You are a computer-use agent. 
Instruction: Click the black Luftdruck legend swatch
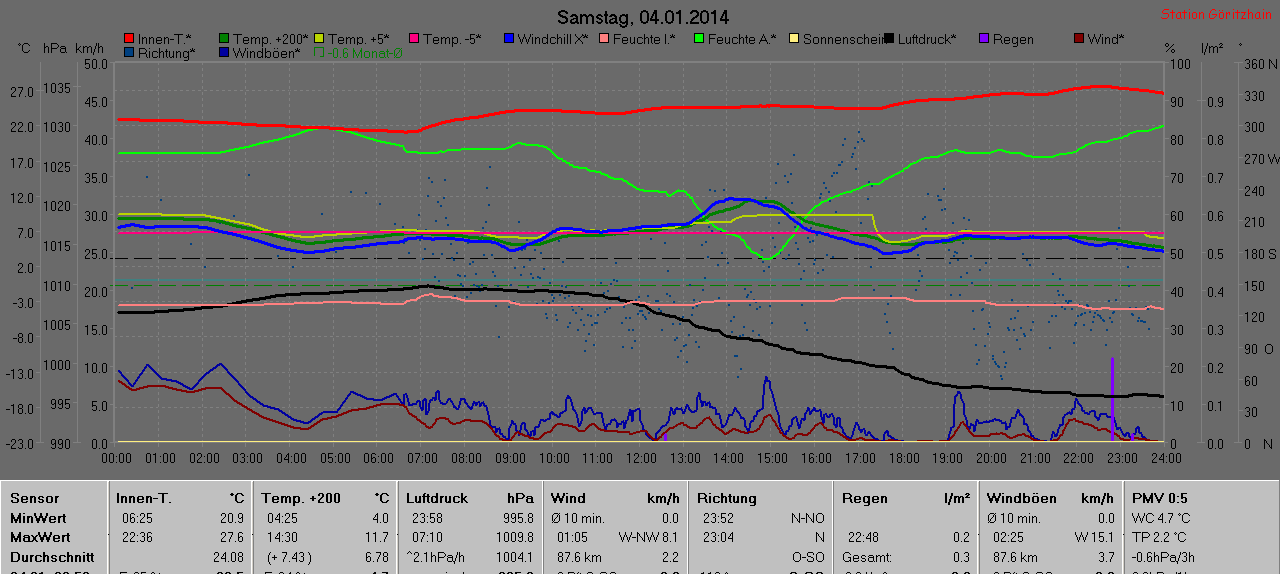888,39
